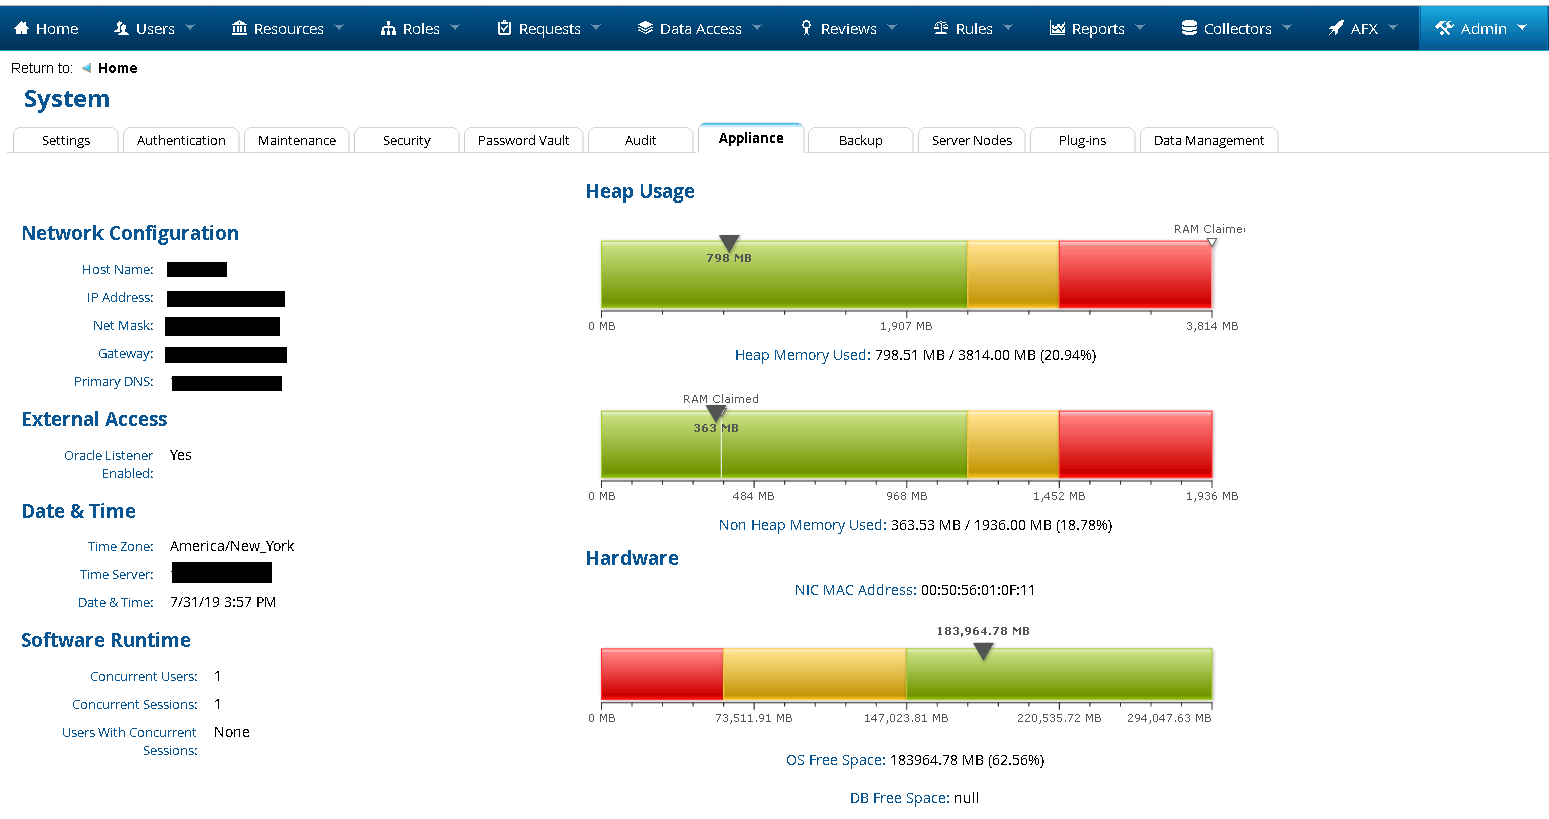The image size is (1549, 819).
Task: Expand the Reviews menu arrow
Action: 892,28
